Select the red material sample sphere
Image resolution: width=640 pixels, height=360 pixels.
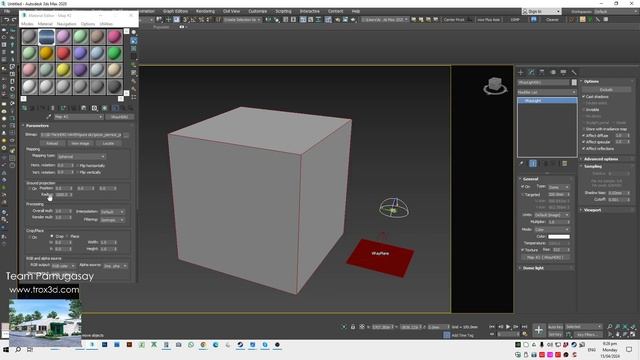pyautogui.click(x=63, y=53)
